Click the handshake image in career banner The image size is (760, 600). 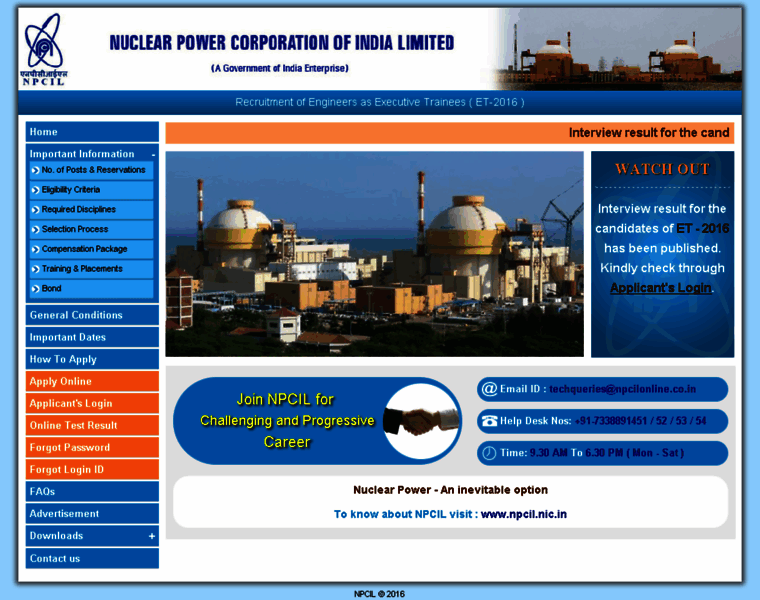[x=421, y=421]
